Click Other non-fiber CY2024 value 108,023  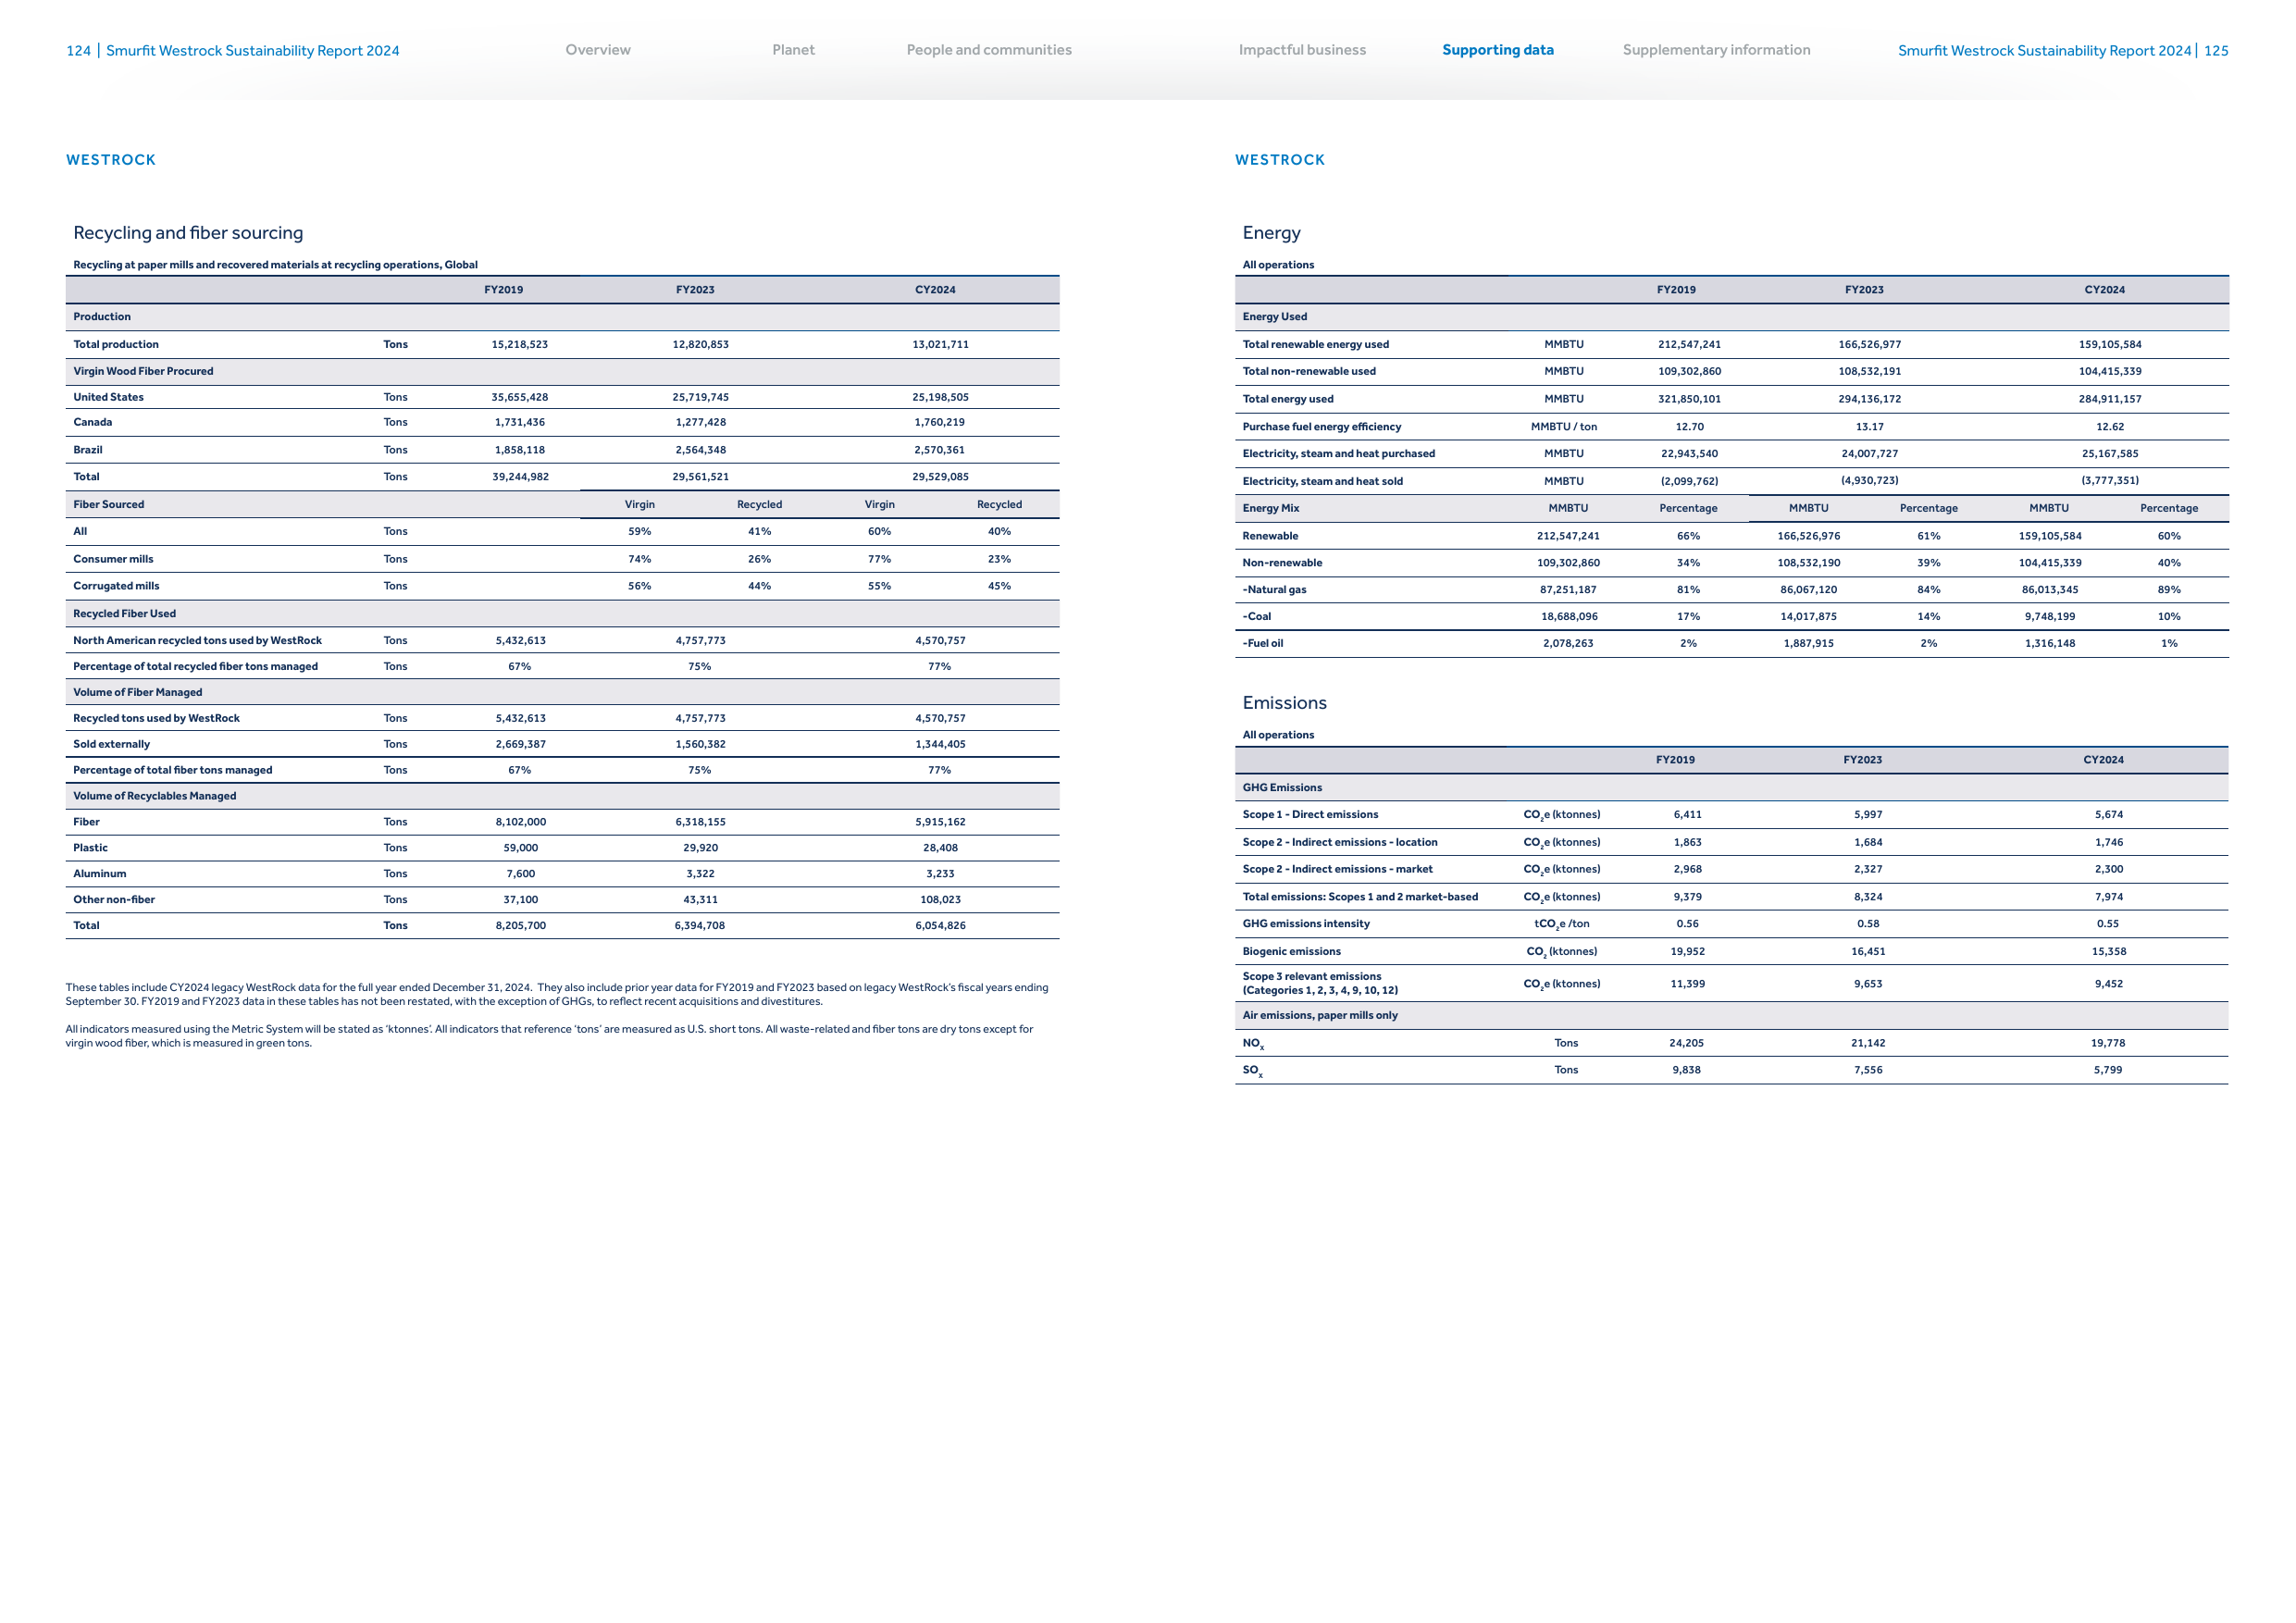click(x=940, y=900)
